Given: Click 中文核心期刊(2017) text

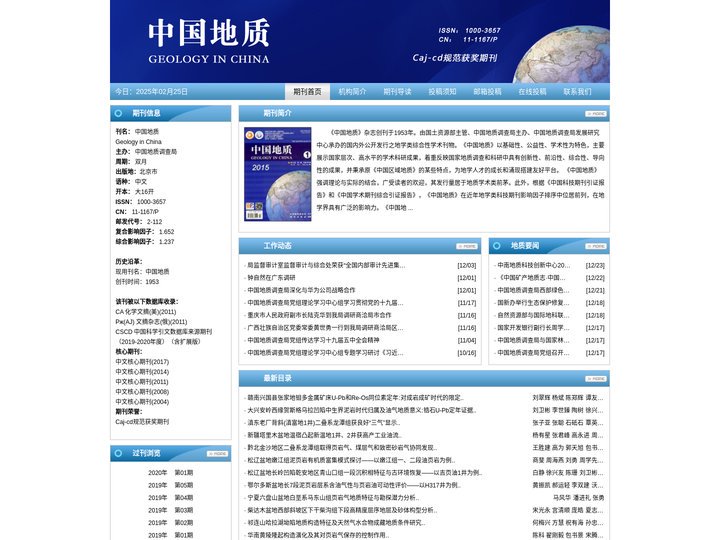Looking at the screenshot, I should click(x=142, y=362).
